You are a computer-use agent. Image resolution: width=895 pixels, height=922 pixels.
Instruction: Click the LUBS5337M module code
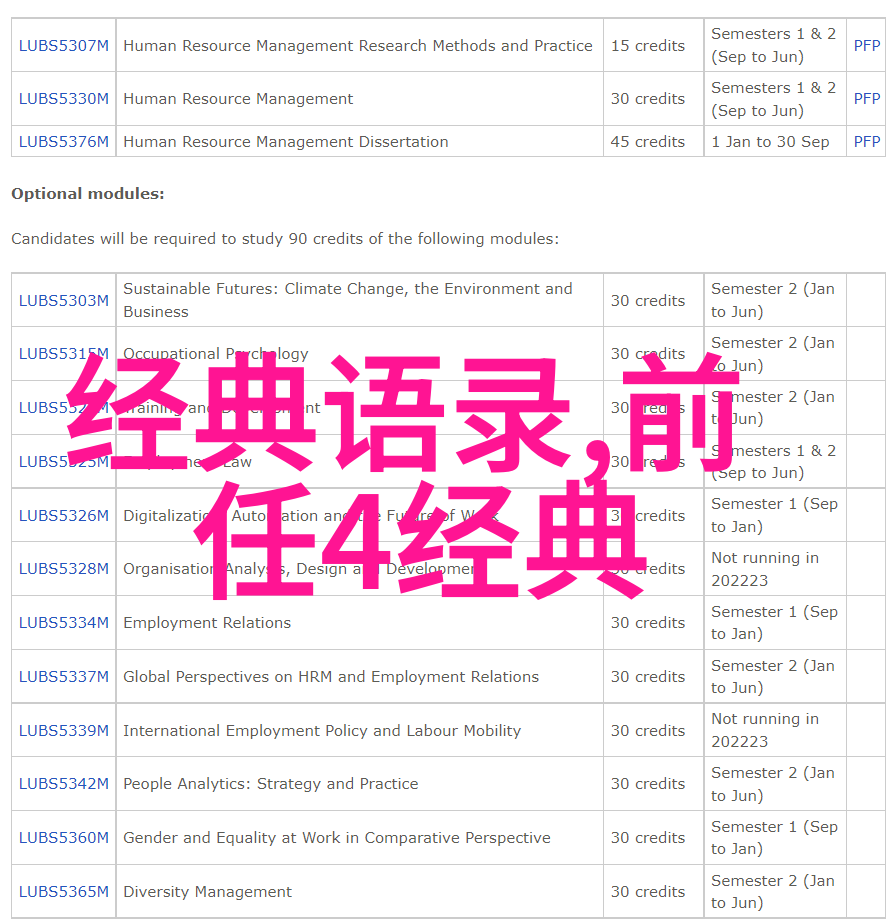point(63,677)
